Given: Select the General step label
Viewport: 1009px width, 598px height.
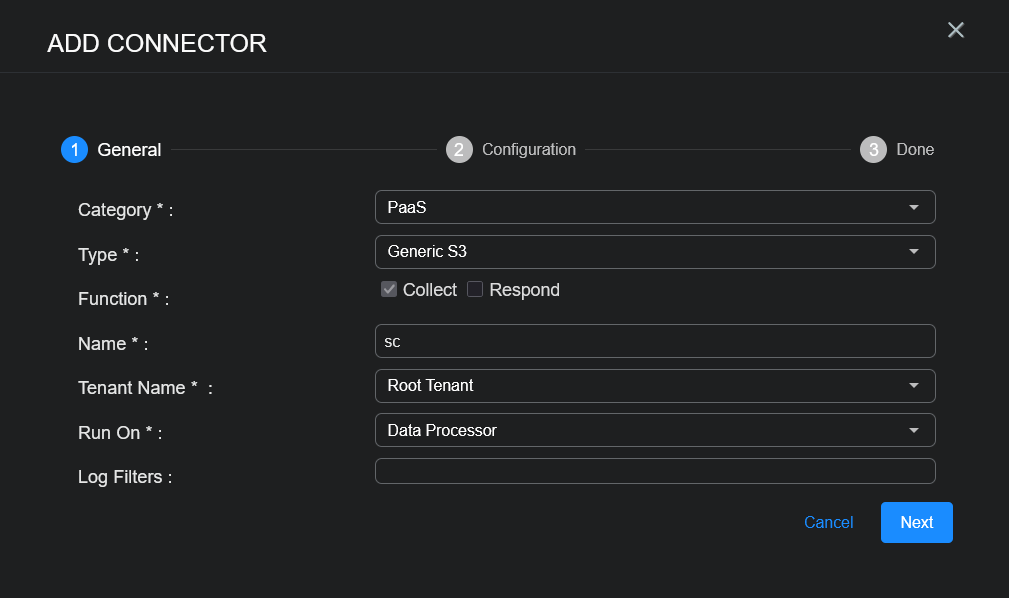Looking at the screenshot, I should [129, 150].
